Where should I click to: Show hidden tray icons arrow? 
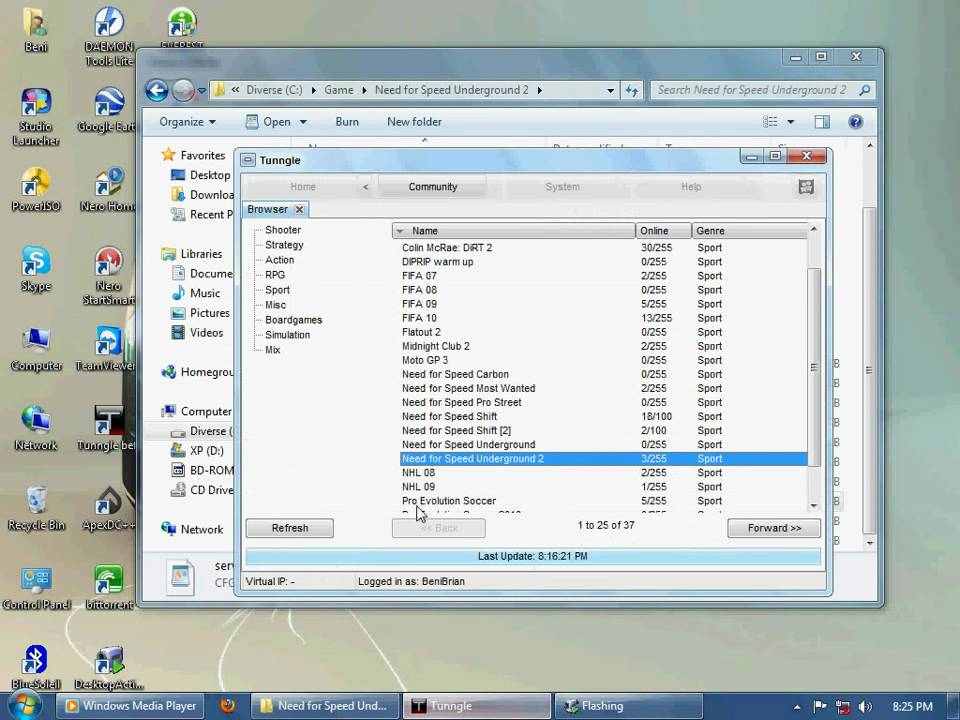click(797, 707)
